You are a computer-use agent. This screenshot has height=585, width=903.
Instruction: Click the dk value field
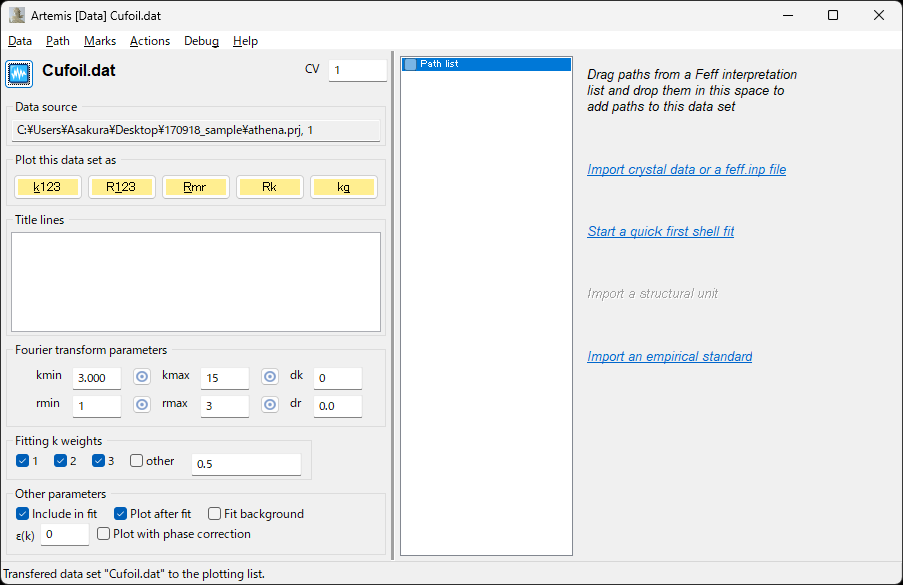tap(338, 378)
